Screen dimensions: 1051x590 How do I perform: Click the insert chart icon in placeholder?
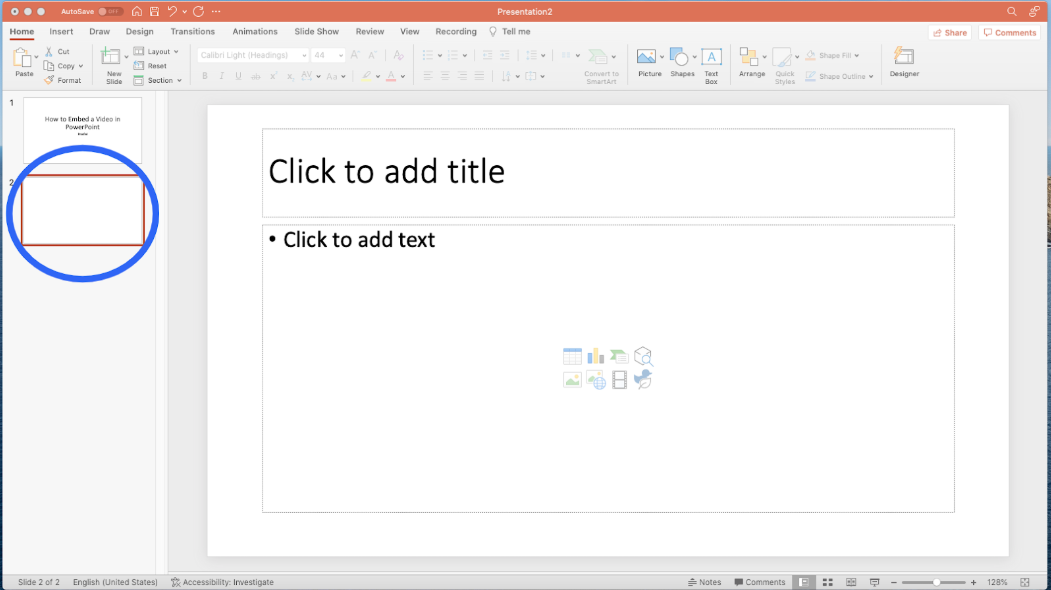coord(596,356)
